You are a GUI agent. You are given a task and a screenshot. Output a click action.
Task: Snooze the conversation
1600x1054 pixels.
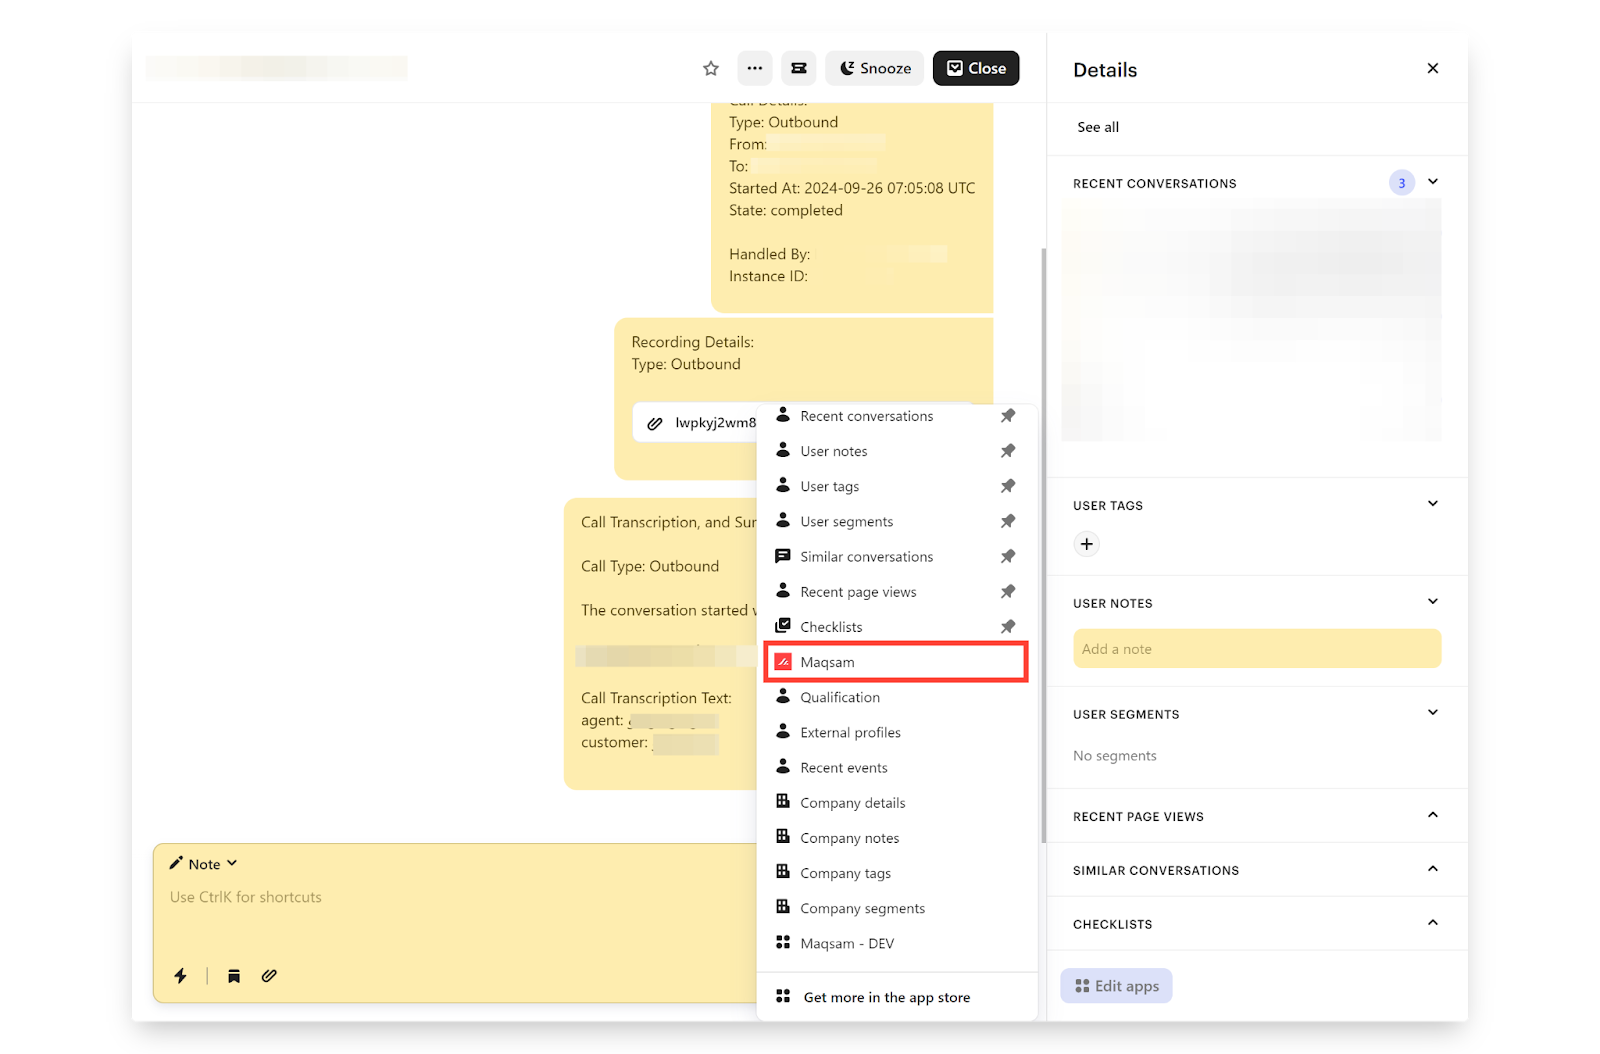[875, 69]
